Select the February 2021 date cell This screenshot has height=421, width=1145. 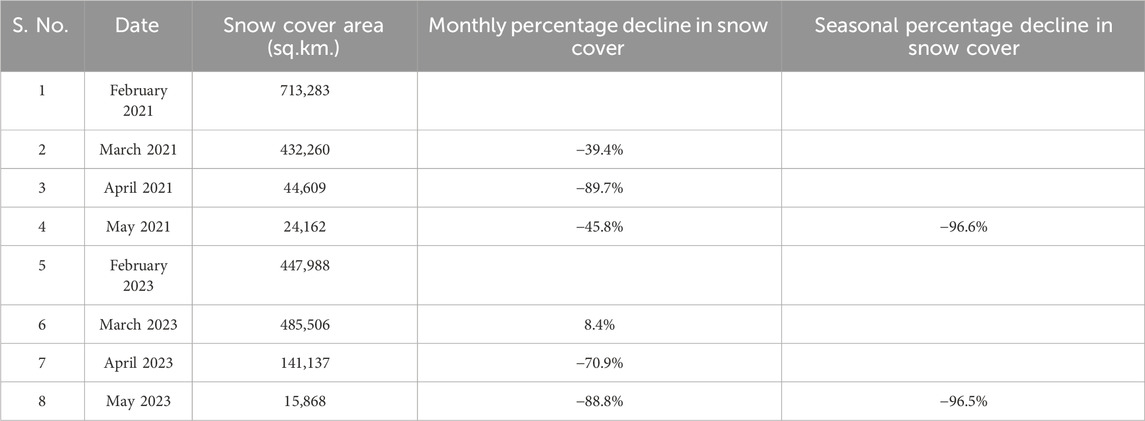[139, 101]
